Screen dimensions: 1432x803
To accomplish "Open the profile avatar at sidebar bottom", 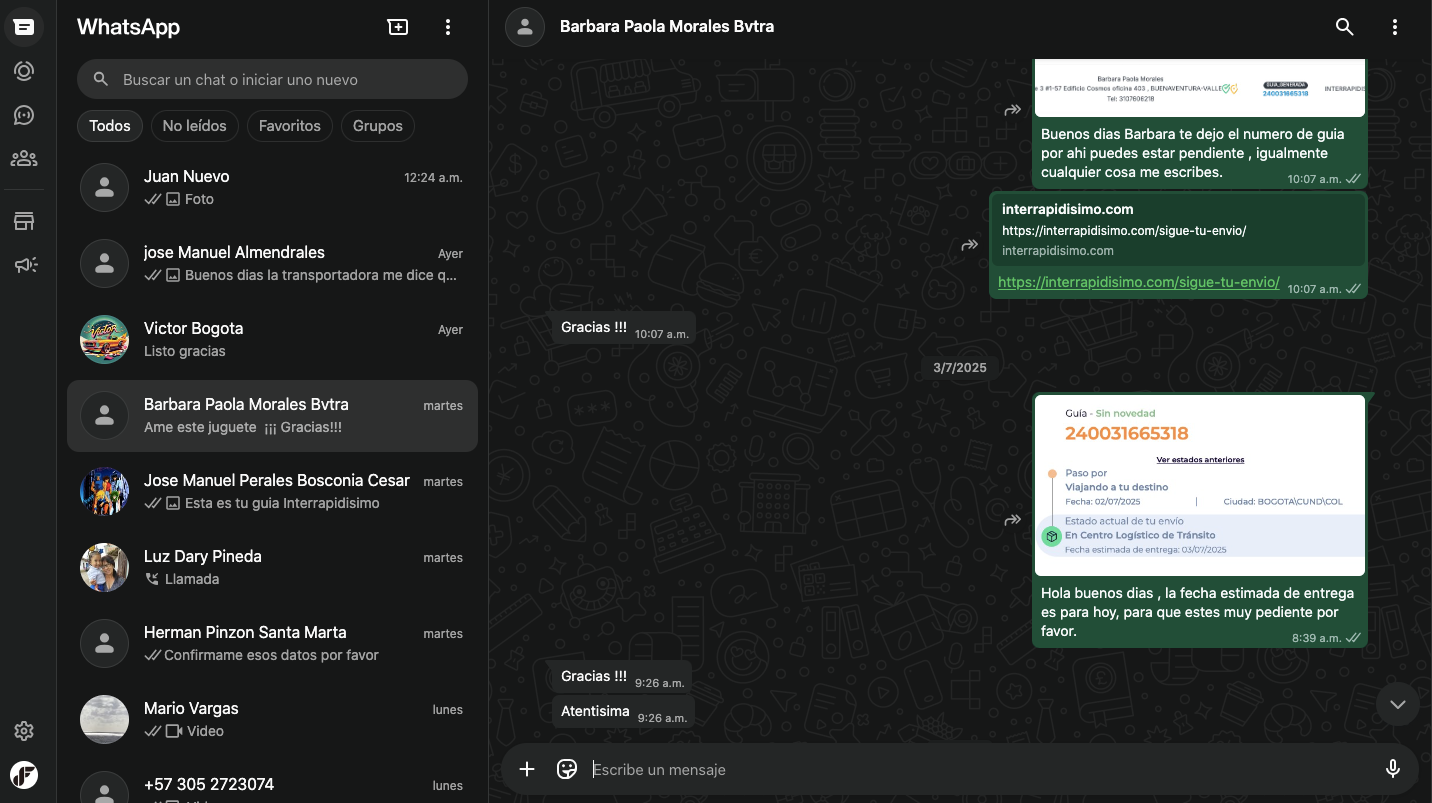I will (x=24, y=775).
